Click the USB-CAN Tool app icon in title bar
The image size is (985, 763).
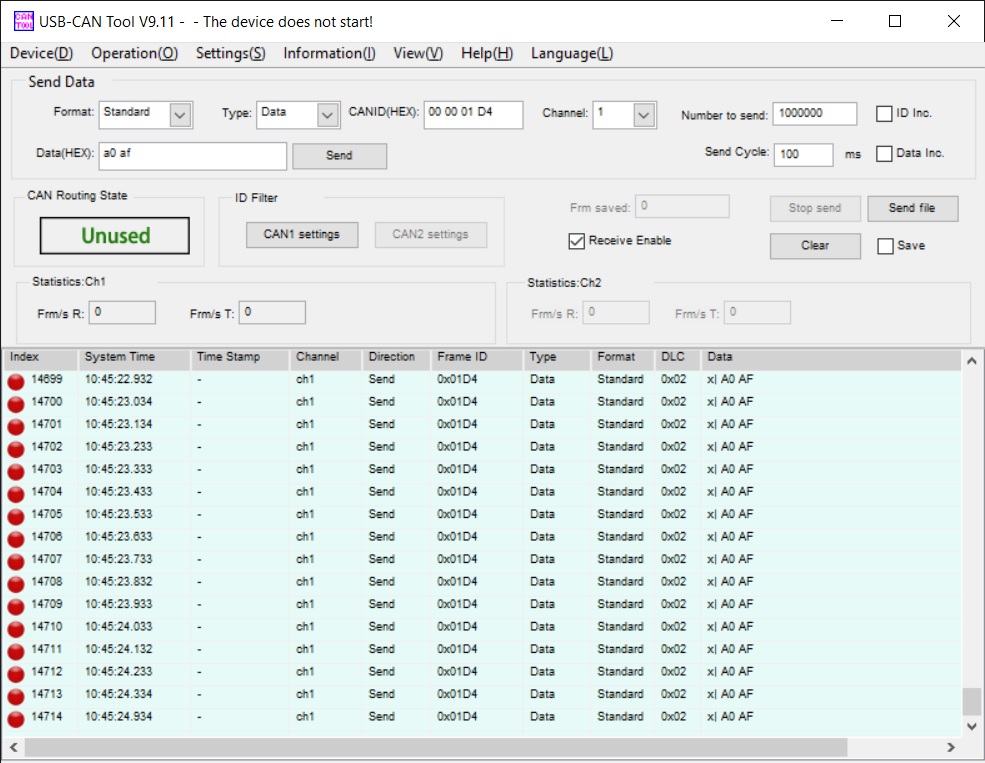(23, 21)
